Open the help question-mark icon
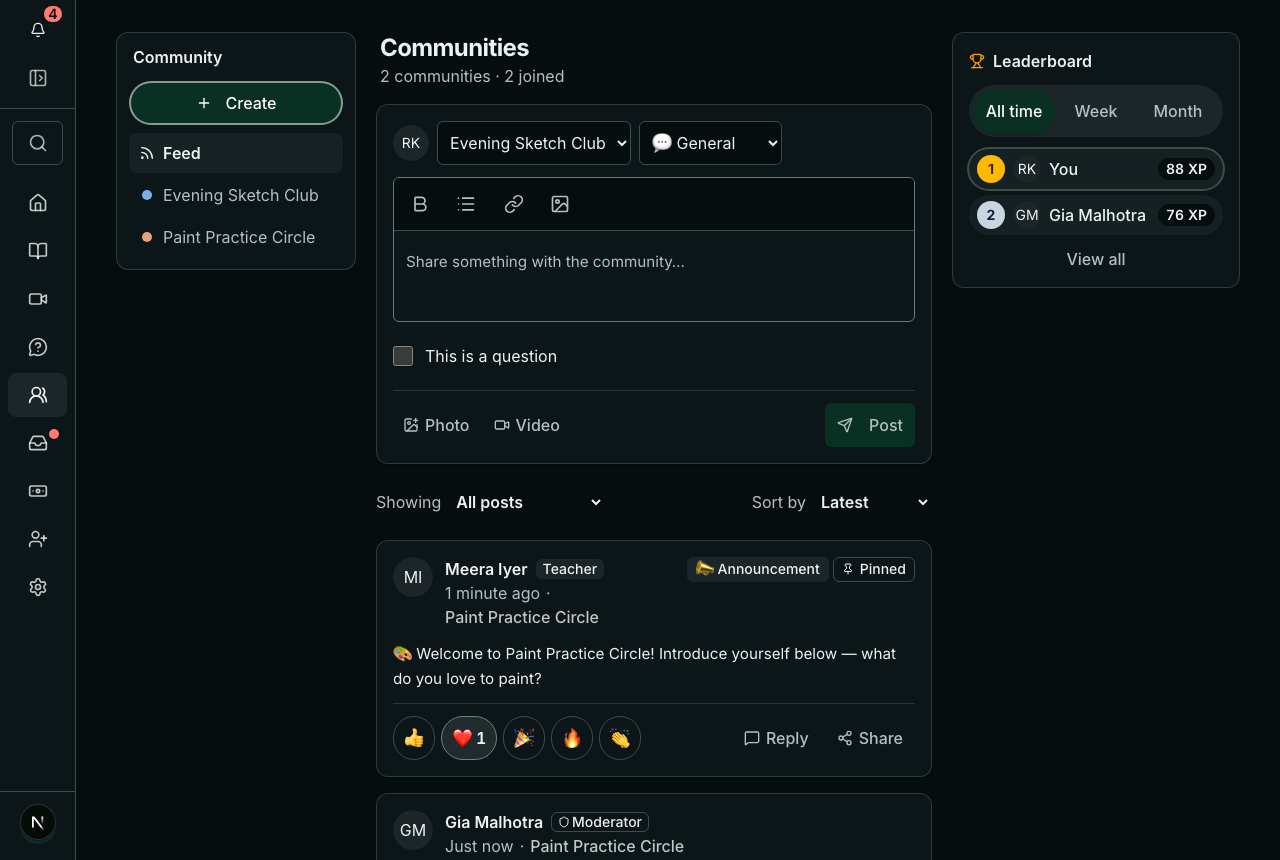 [x=38, y=347]
